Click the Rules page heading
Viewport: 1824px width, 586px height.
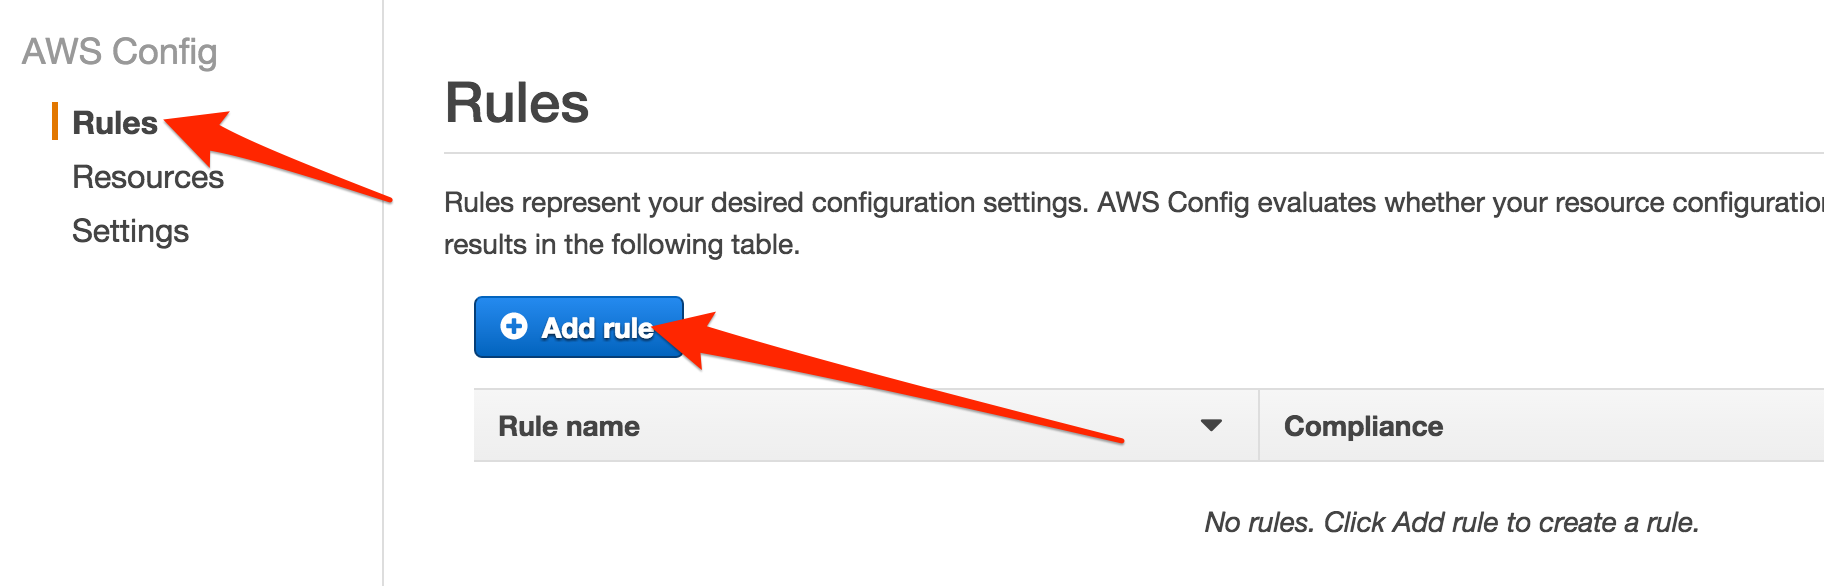pyautogui.click(x=516, y=104)
